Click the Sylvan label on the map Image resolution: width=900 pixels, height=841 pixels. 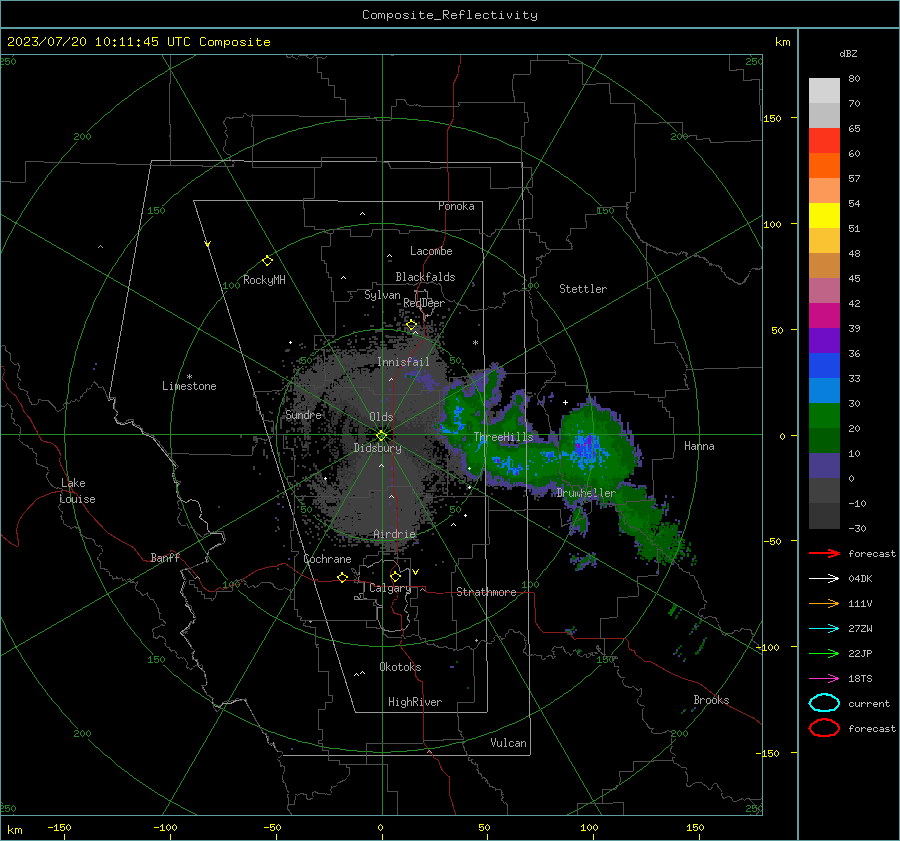382,295
